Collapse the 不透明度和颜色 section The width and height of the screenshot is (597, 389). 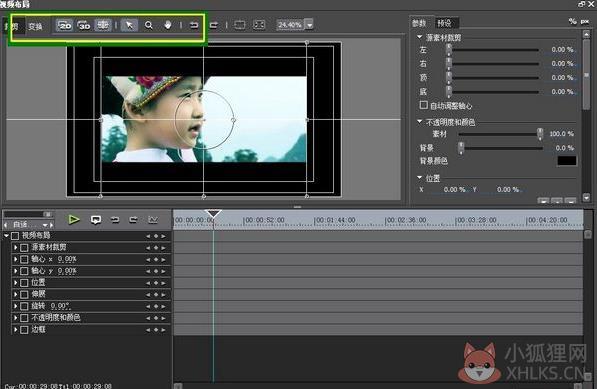point(420,122)
